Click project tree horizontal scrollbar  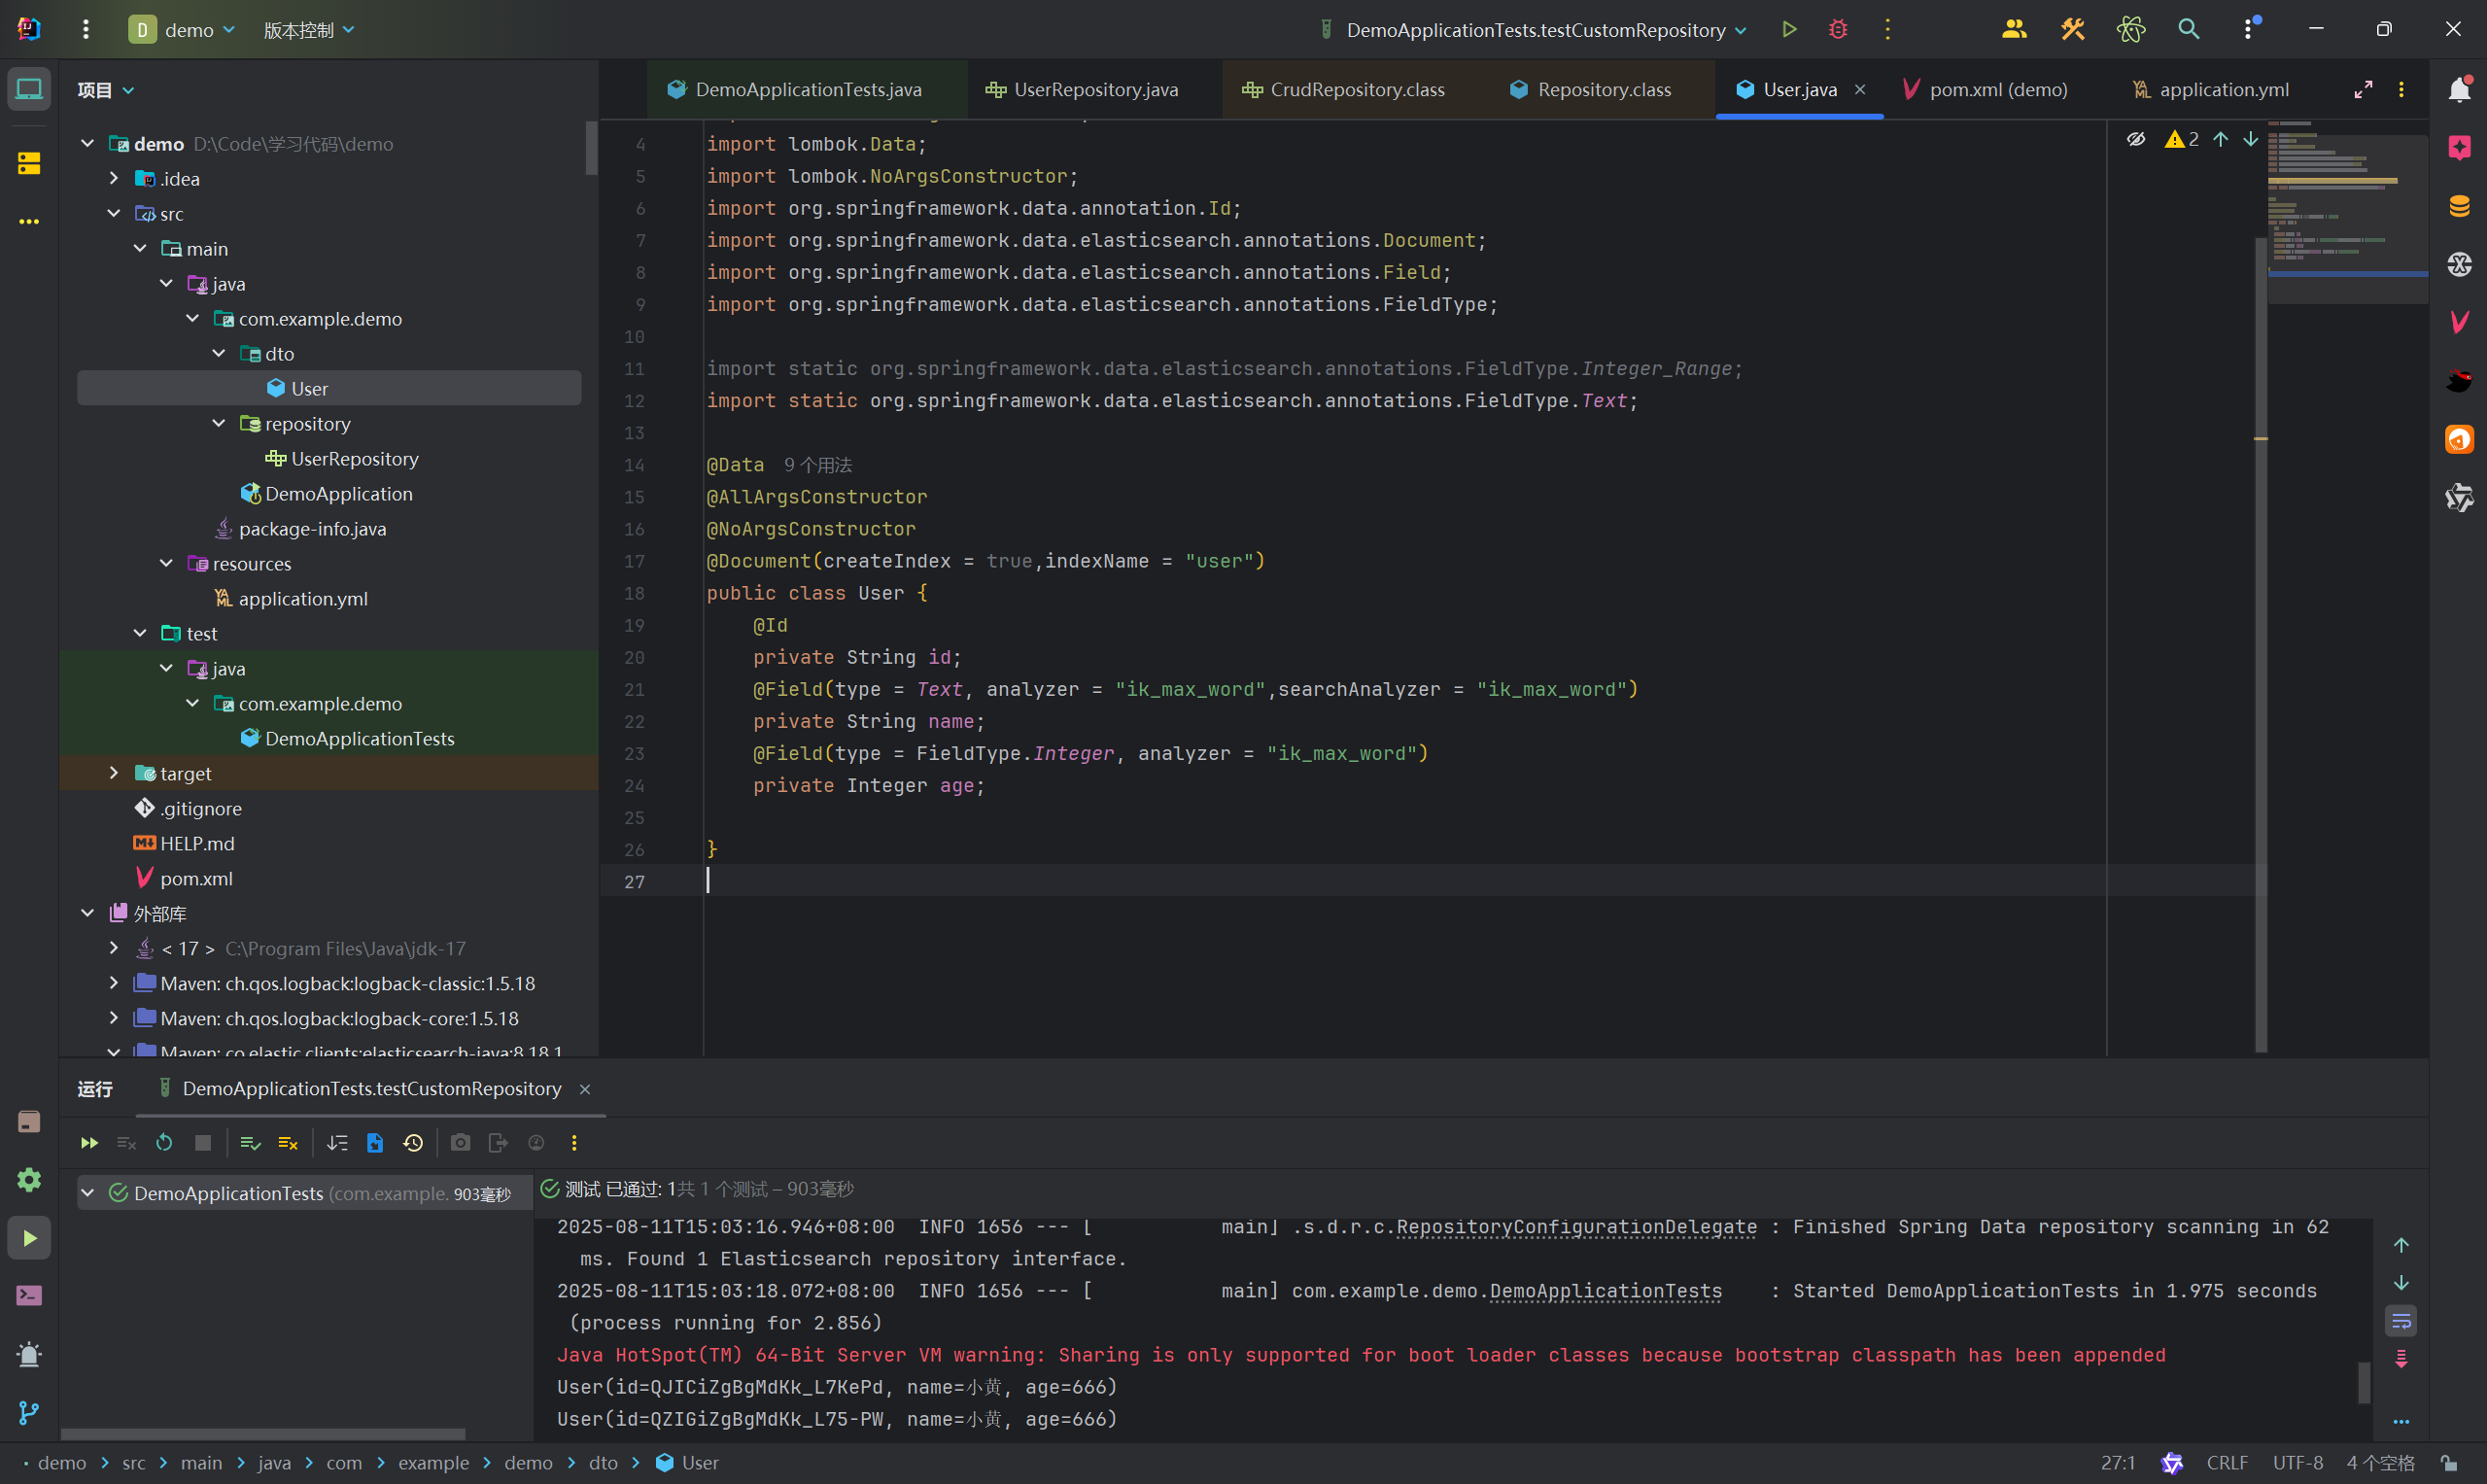[263, 1433]
